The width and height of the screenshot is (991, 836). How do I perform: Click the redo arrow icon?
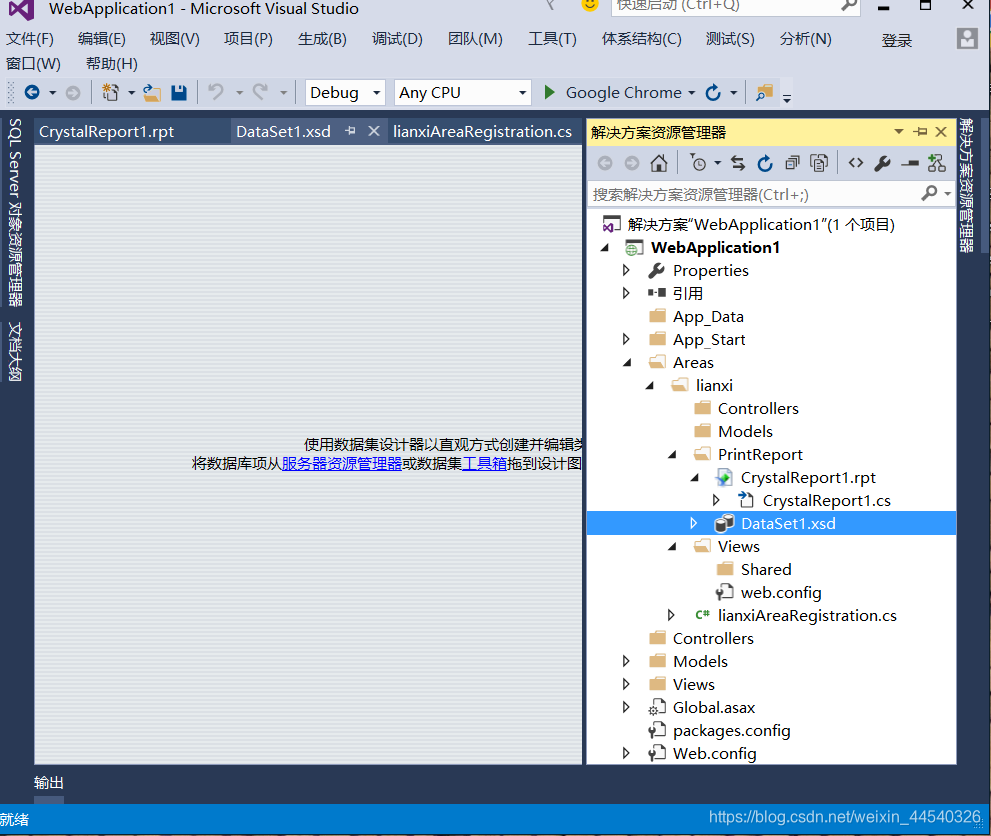click(260, 93)
